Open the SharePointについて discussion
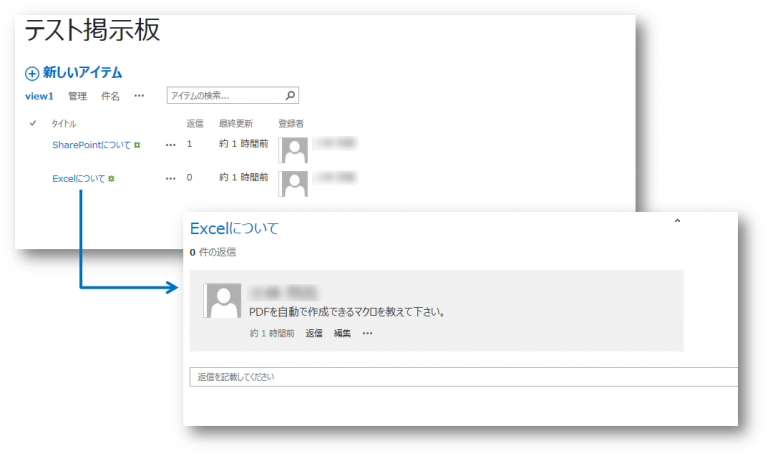Viewport: 768px width, 456px height. 91,145
